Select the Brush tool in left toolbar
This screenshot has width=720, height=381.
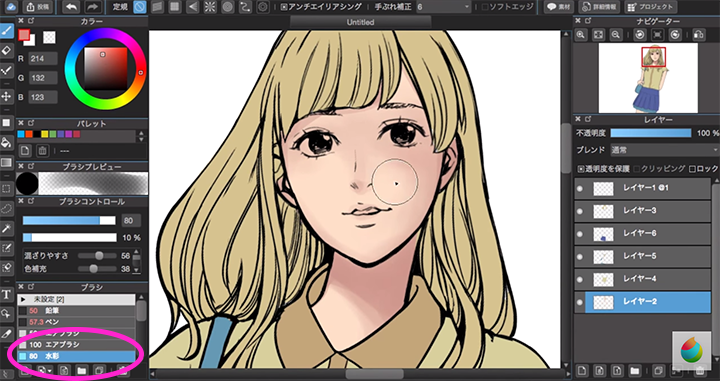click(6, 31)
